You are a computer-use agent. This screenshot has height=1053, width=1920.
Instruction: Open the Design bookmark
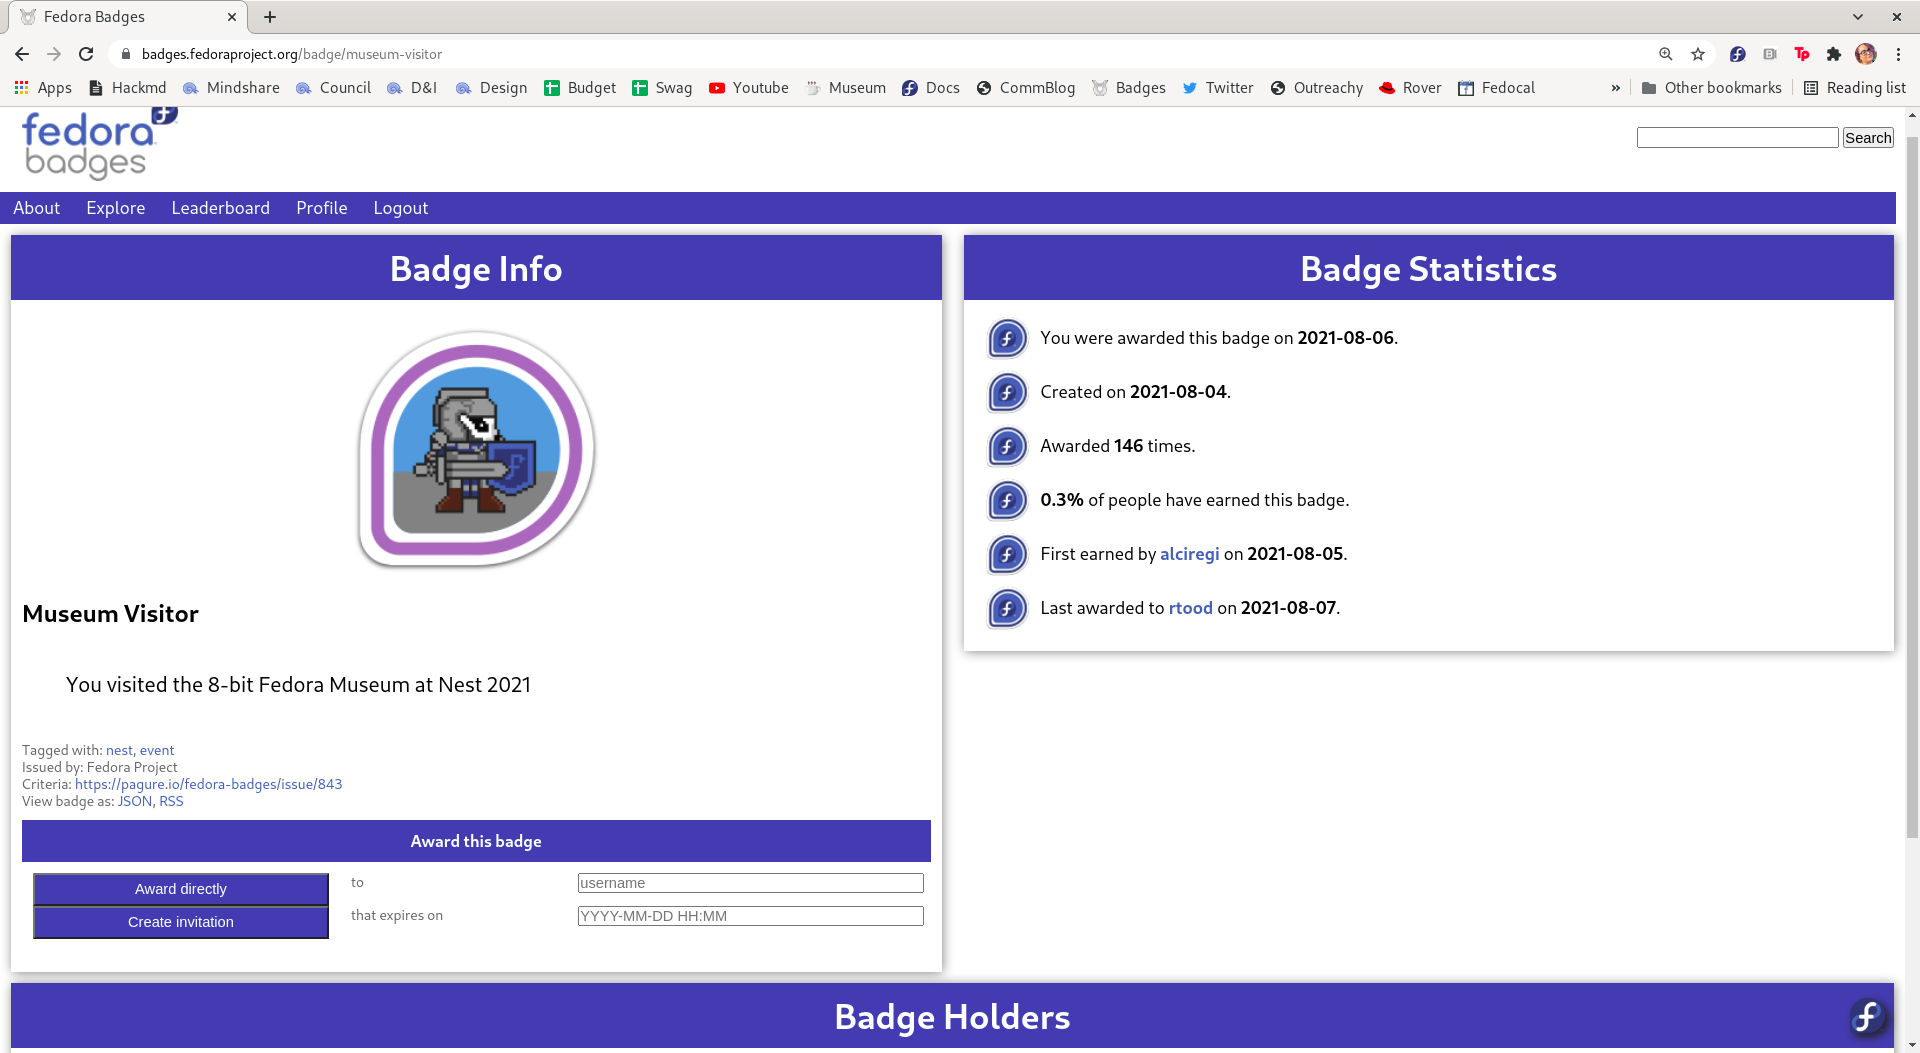coord(491,88)
